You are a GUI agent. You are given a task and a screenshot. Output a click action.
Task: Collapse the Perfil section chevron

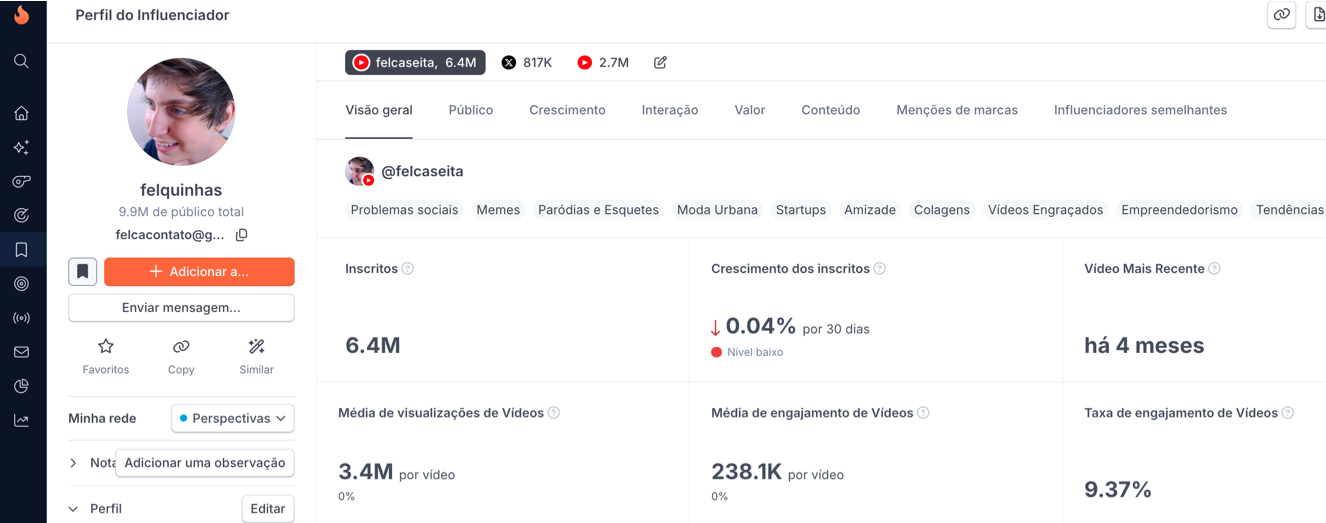pyautogui.click(x=73, y=509)
